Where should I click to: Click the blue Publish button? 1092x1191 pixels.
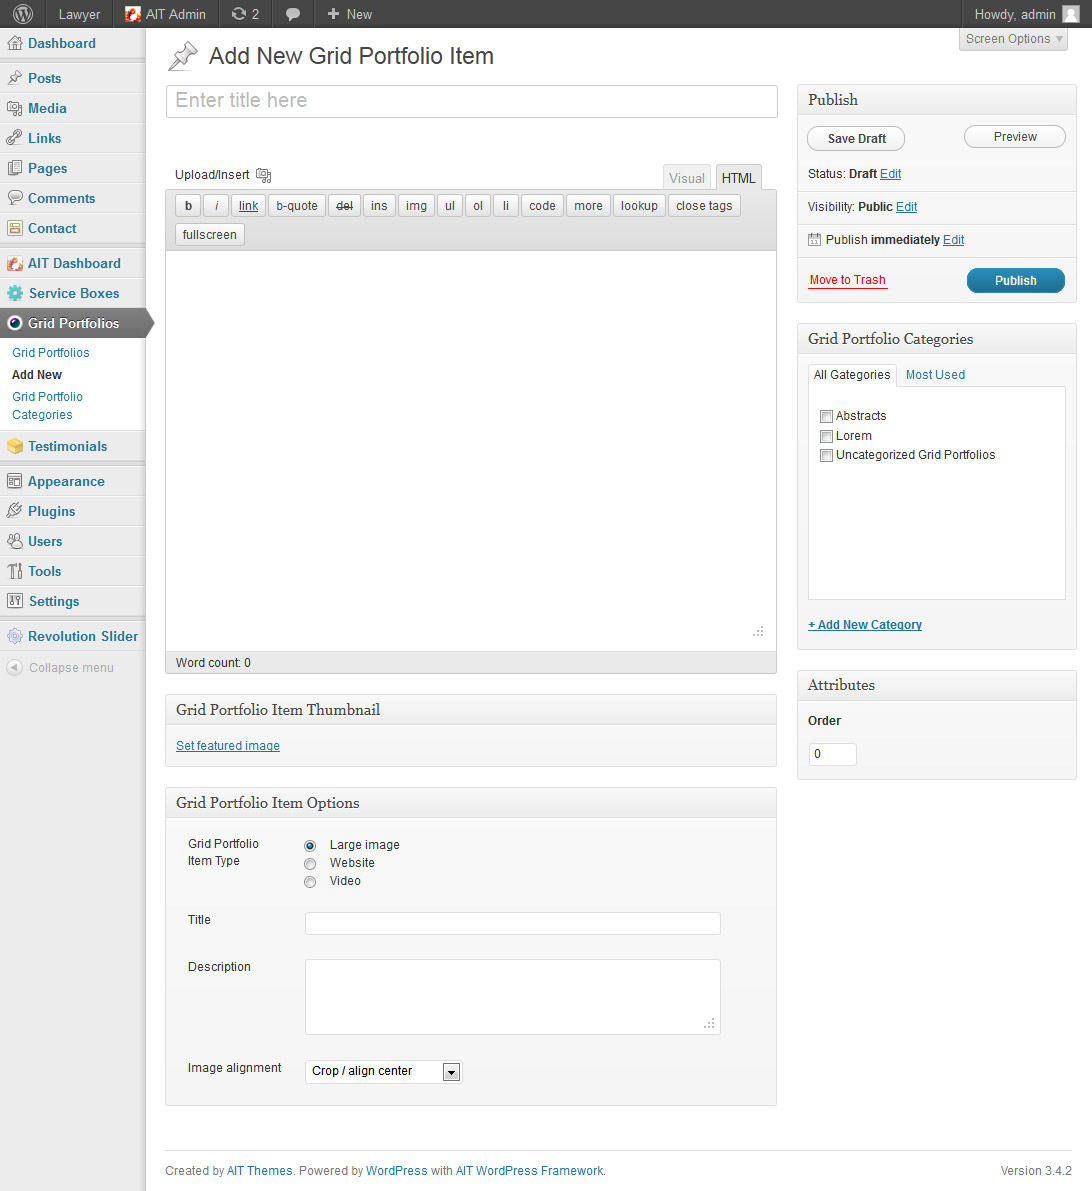(1015, 281)
